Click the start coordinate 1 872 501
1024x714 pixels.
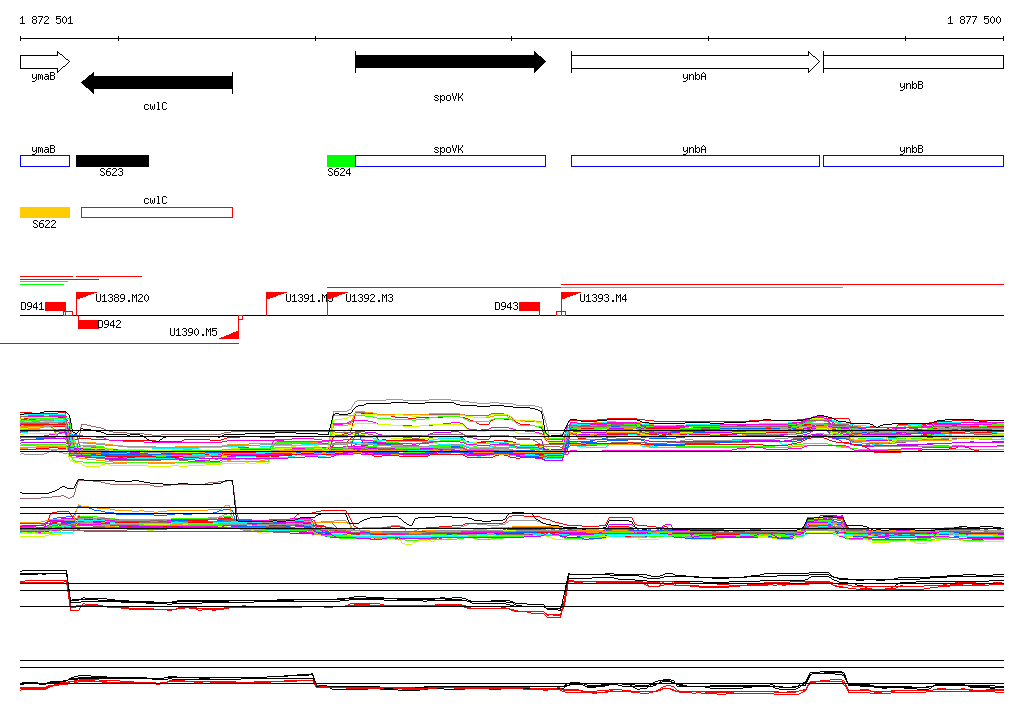(46, 20)
